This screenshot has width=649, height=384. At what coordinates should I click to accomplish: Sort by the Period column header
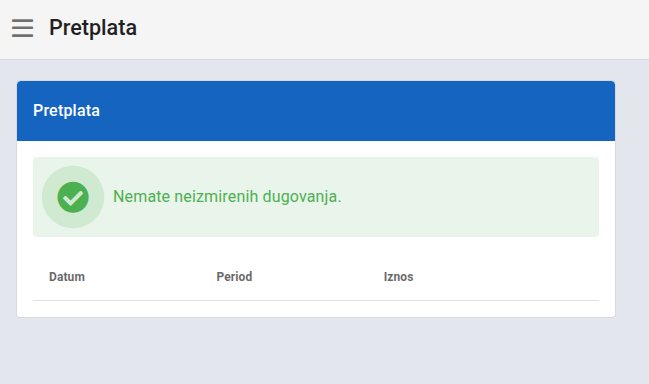[234, 276]
